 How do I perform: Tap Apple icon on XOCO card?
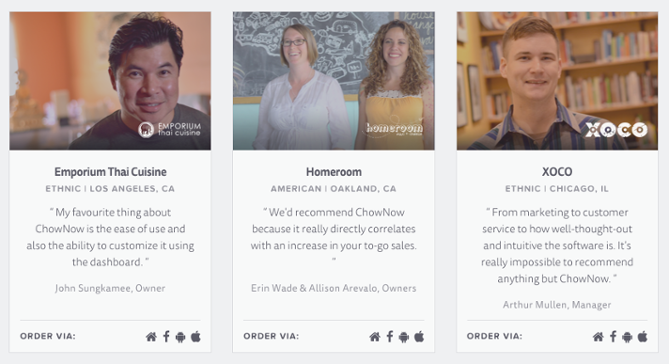[x=643, y=337]
